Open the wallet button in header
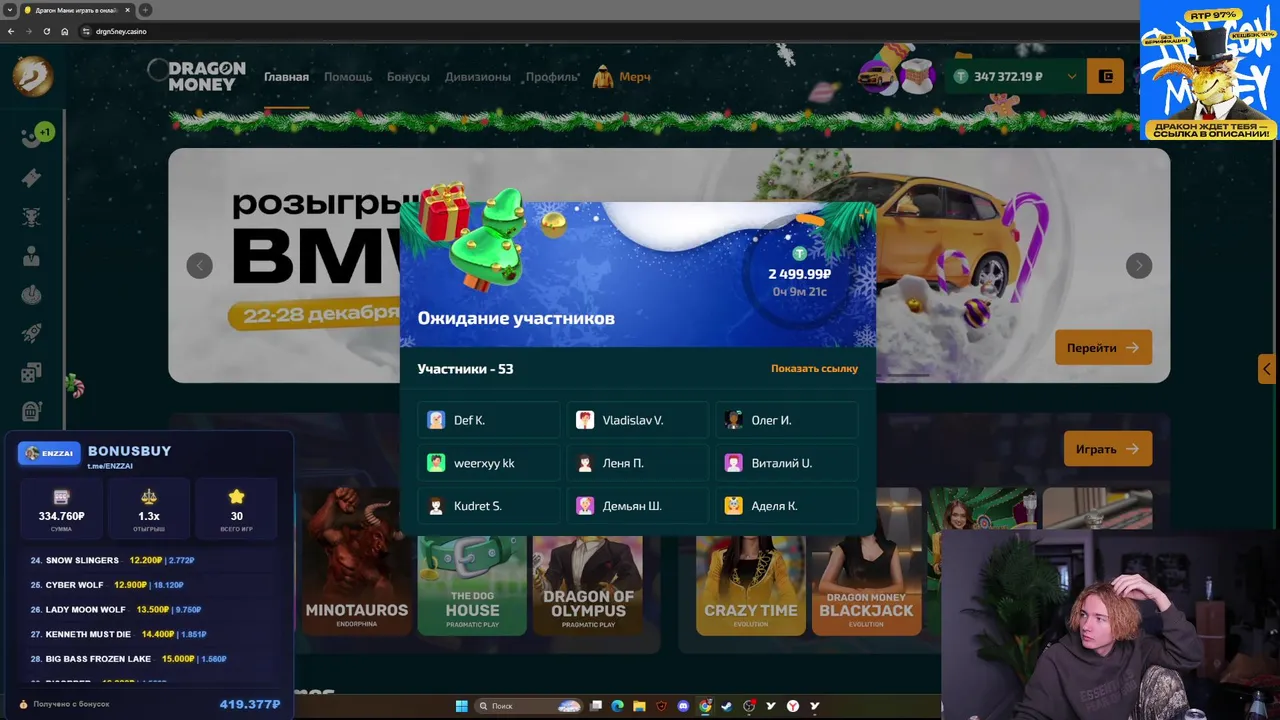Screen dimensions: 1280x720 [x=1106, y=76]
